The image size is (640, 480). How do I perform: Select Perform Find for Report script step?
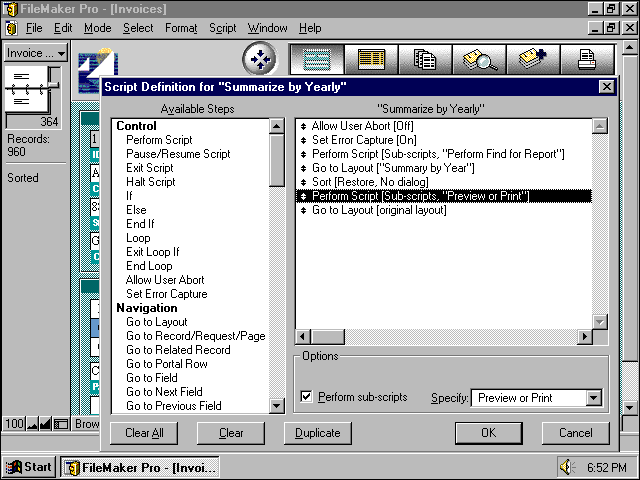[444, 154]
